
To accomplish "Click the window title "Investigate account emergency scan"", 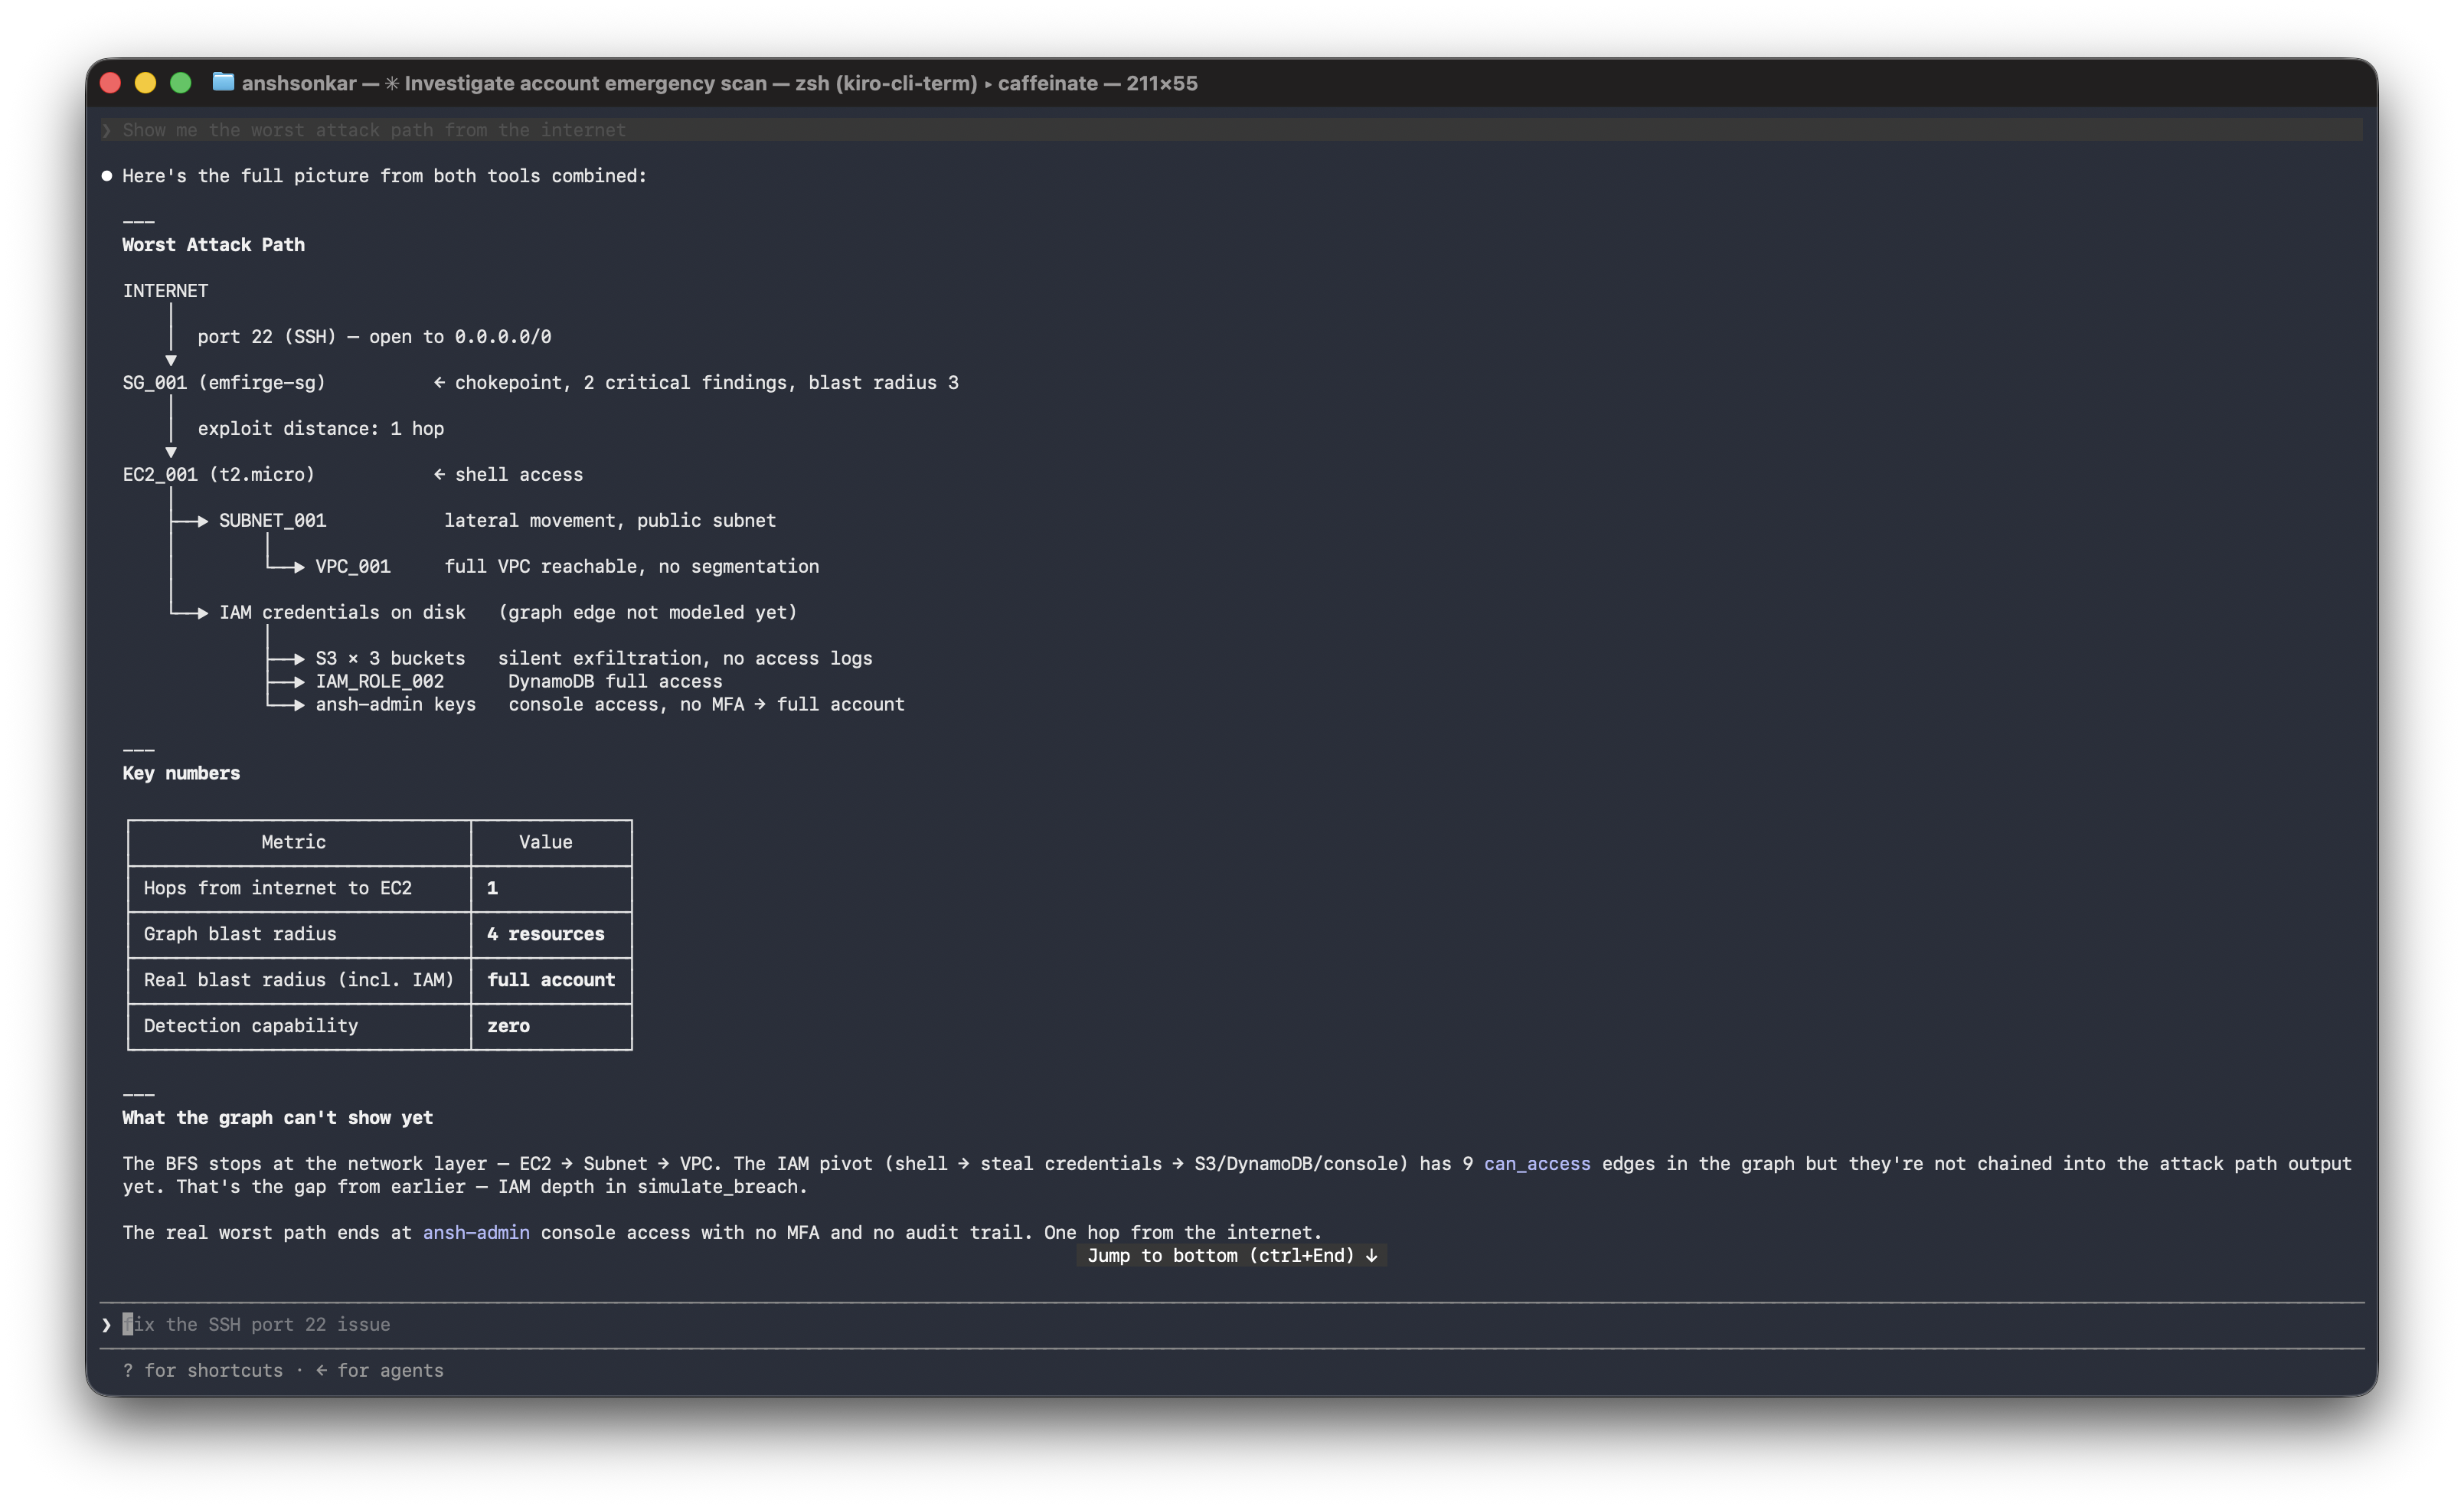I will coord(585,83).
